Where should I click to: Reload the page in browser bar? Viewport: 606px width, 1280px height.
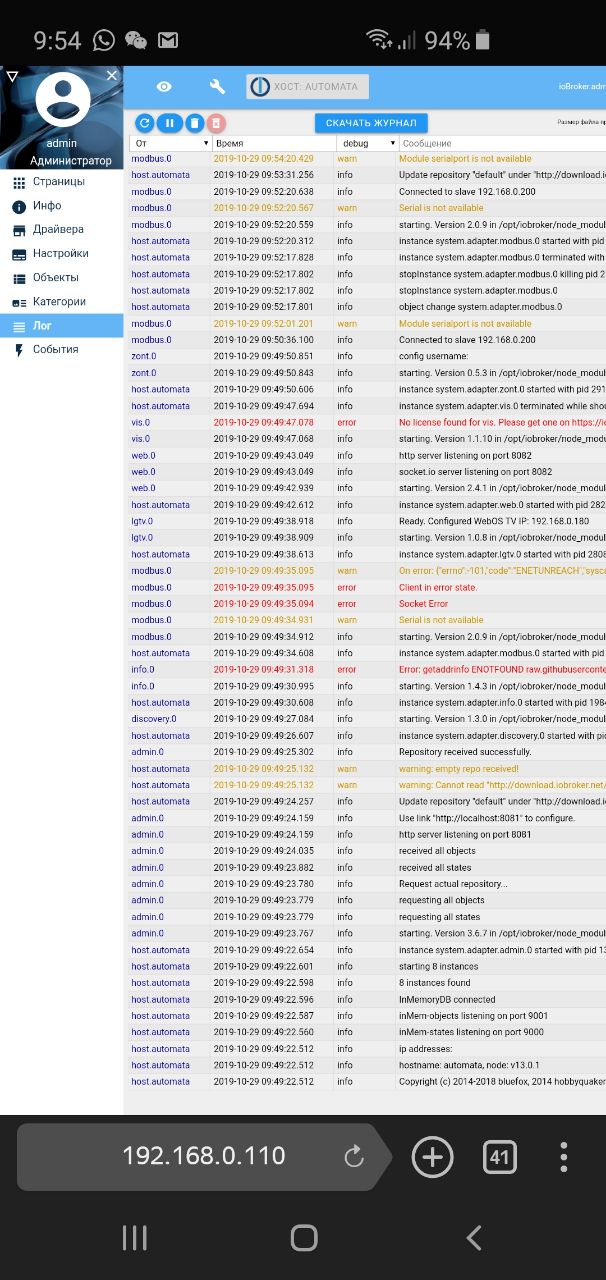point(353,1157)
